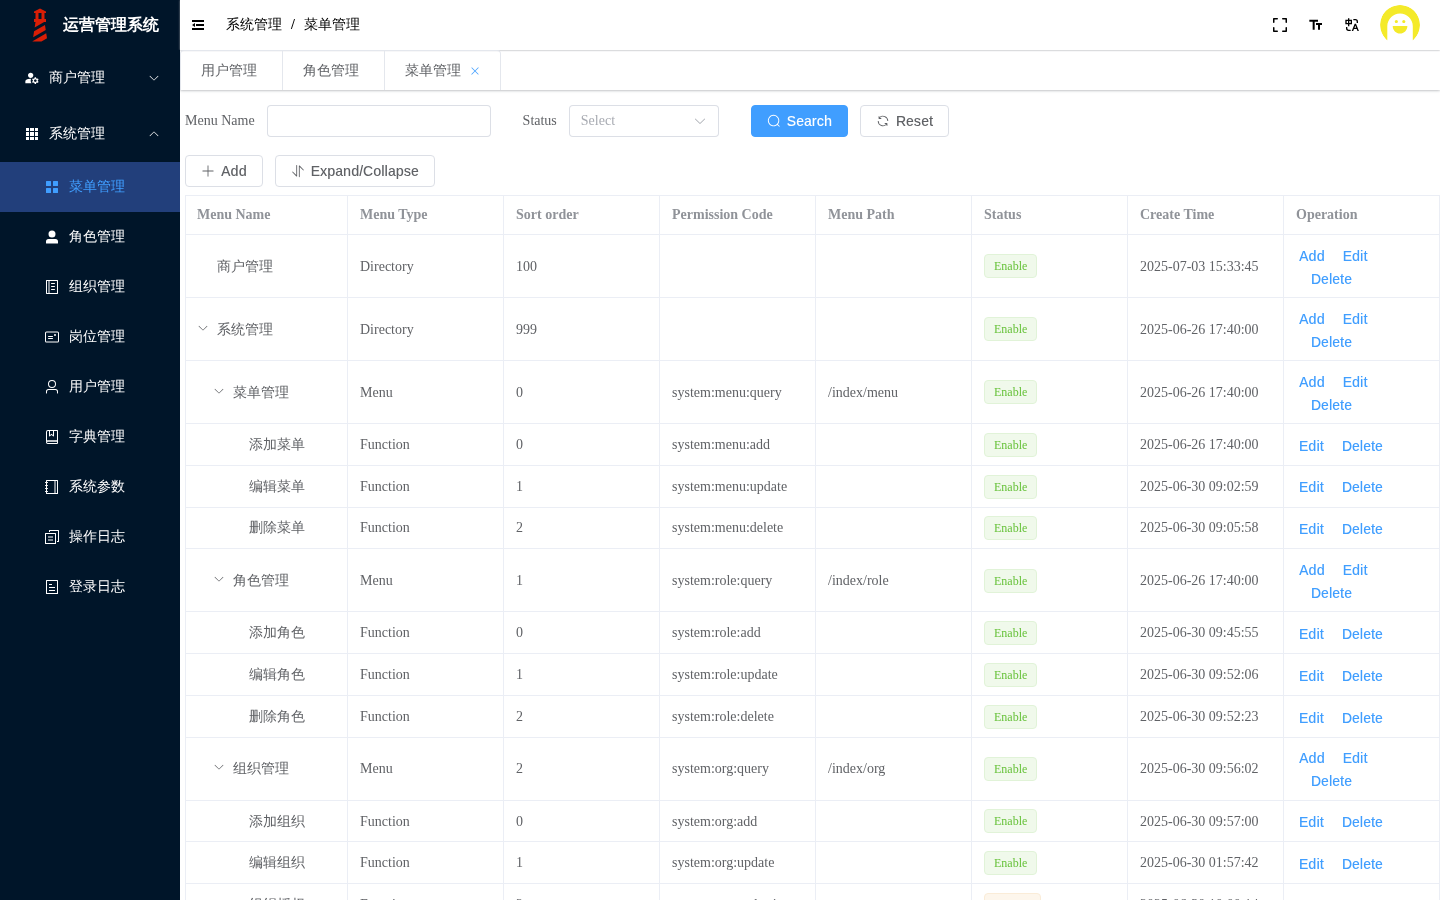Switch to the 用户管理 tab
The width and height of the screenshot is (1440, 900).
(229, 71)
